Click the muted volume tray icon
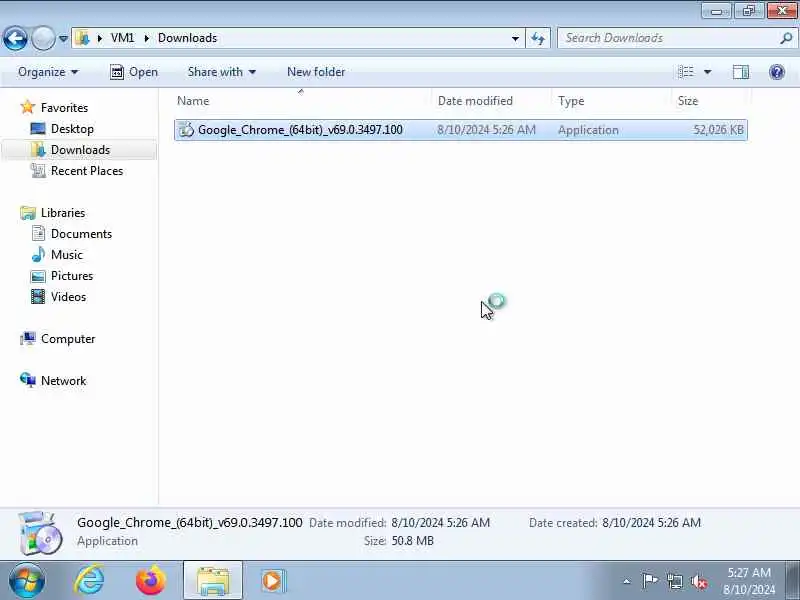The image size is (800, 600). (699, 581)
